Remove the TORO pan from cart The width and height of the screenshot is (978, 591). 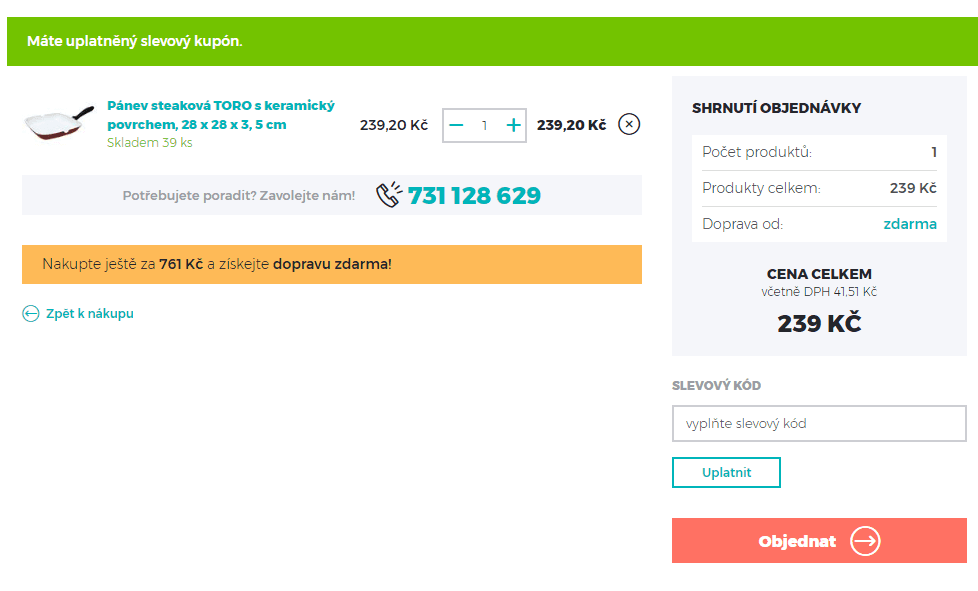pos(629,124)
